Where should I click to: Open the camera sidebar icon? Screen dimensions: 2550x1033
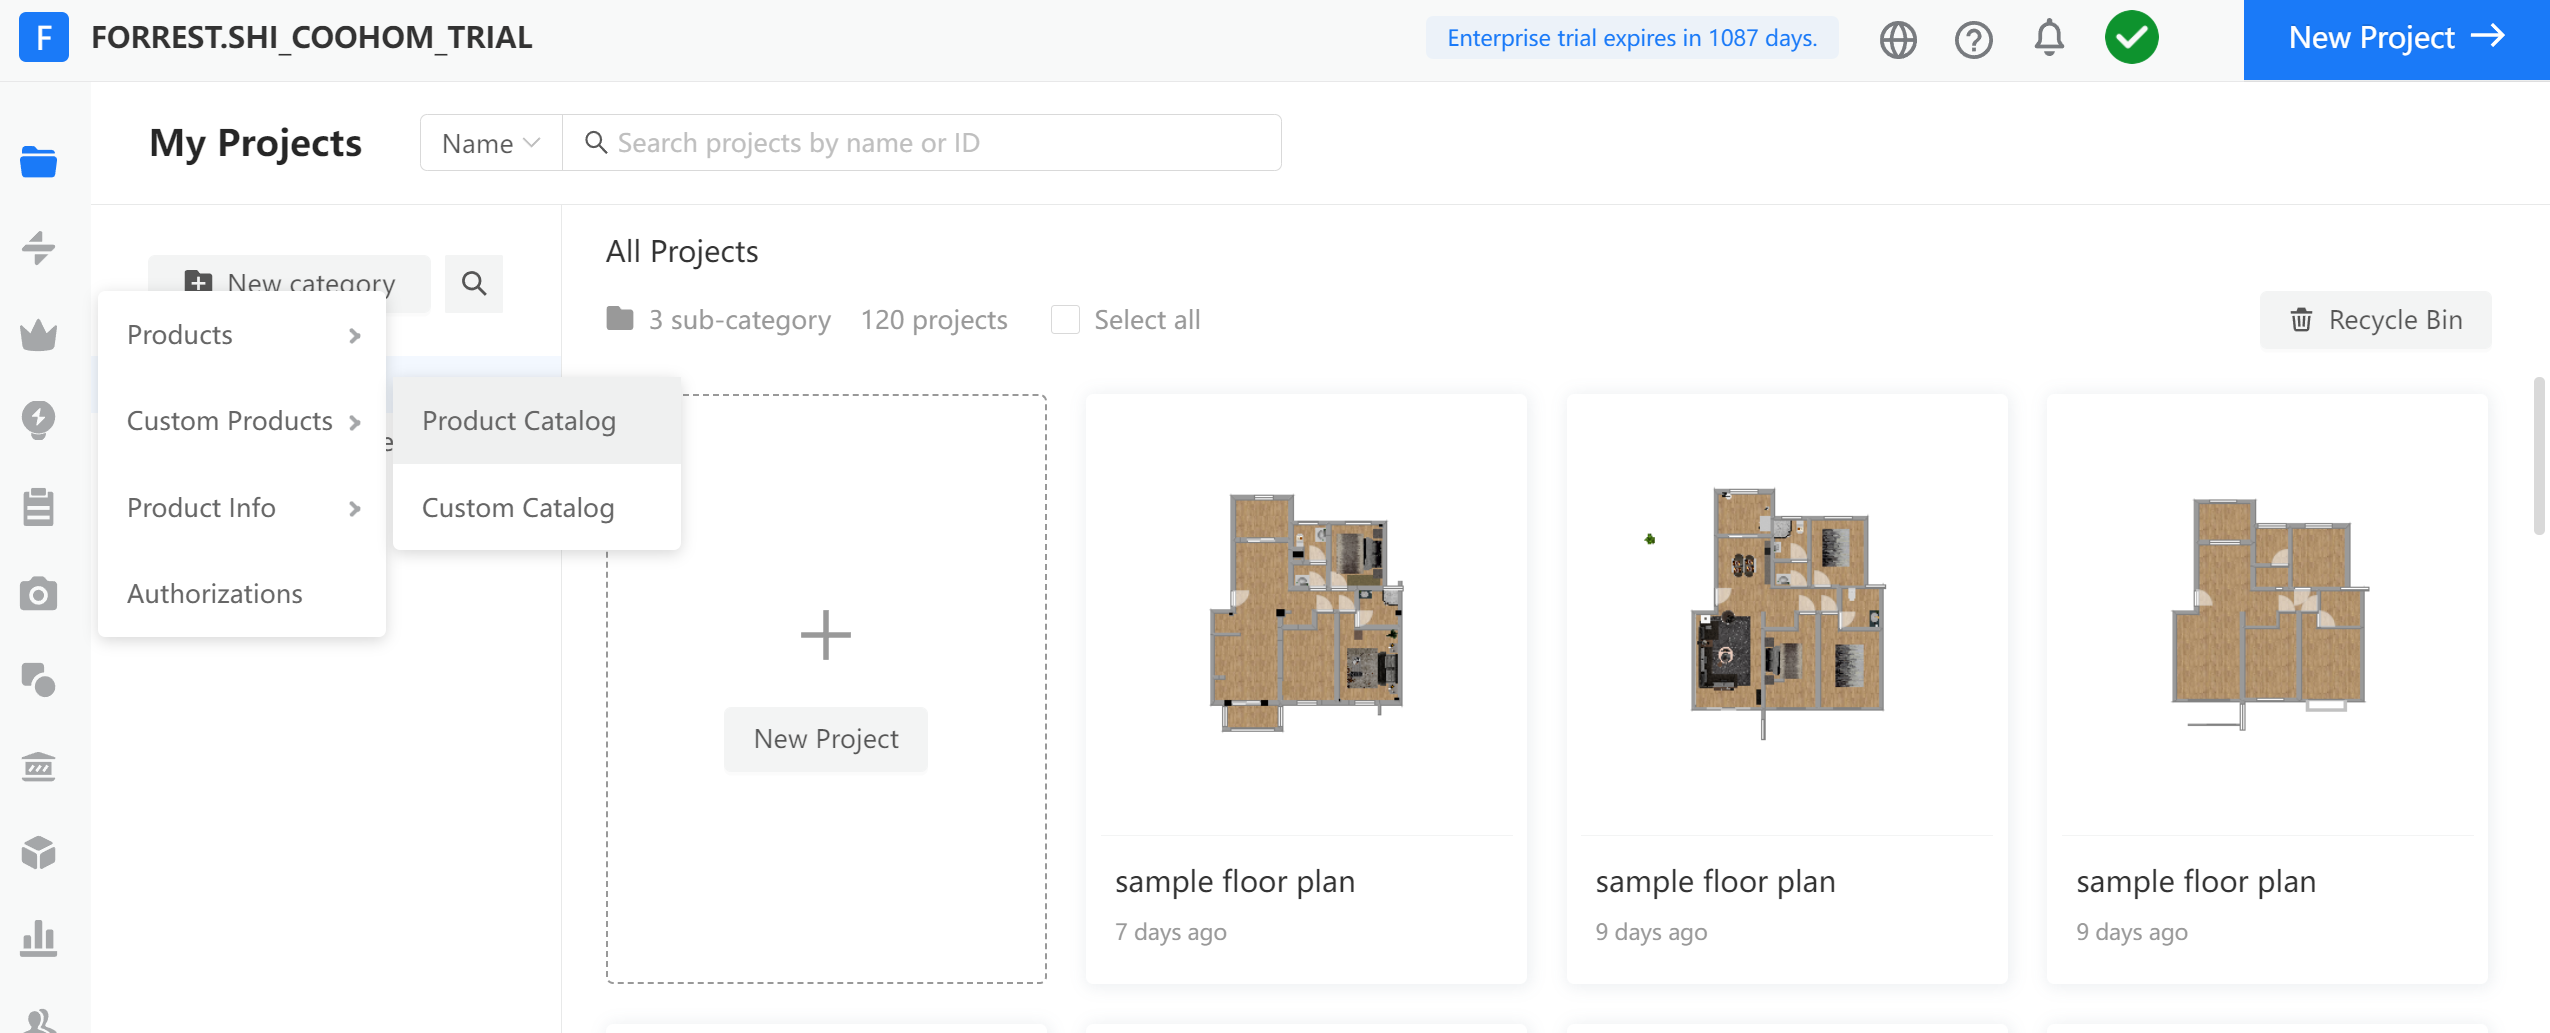coord(38,595)
